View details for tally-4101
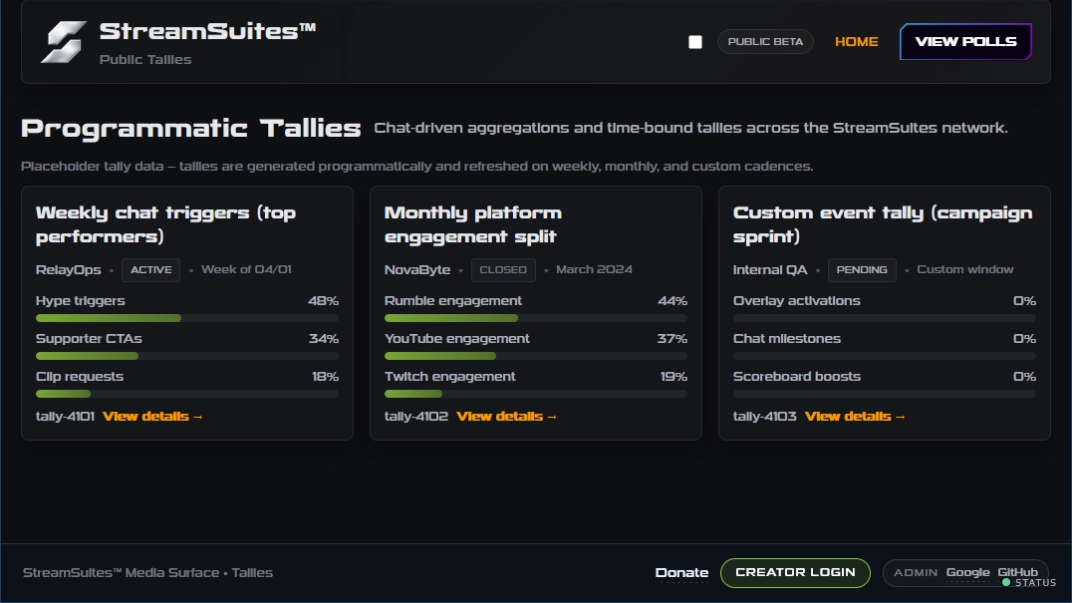 (152, 416)
